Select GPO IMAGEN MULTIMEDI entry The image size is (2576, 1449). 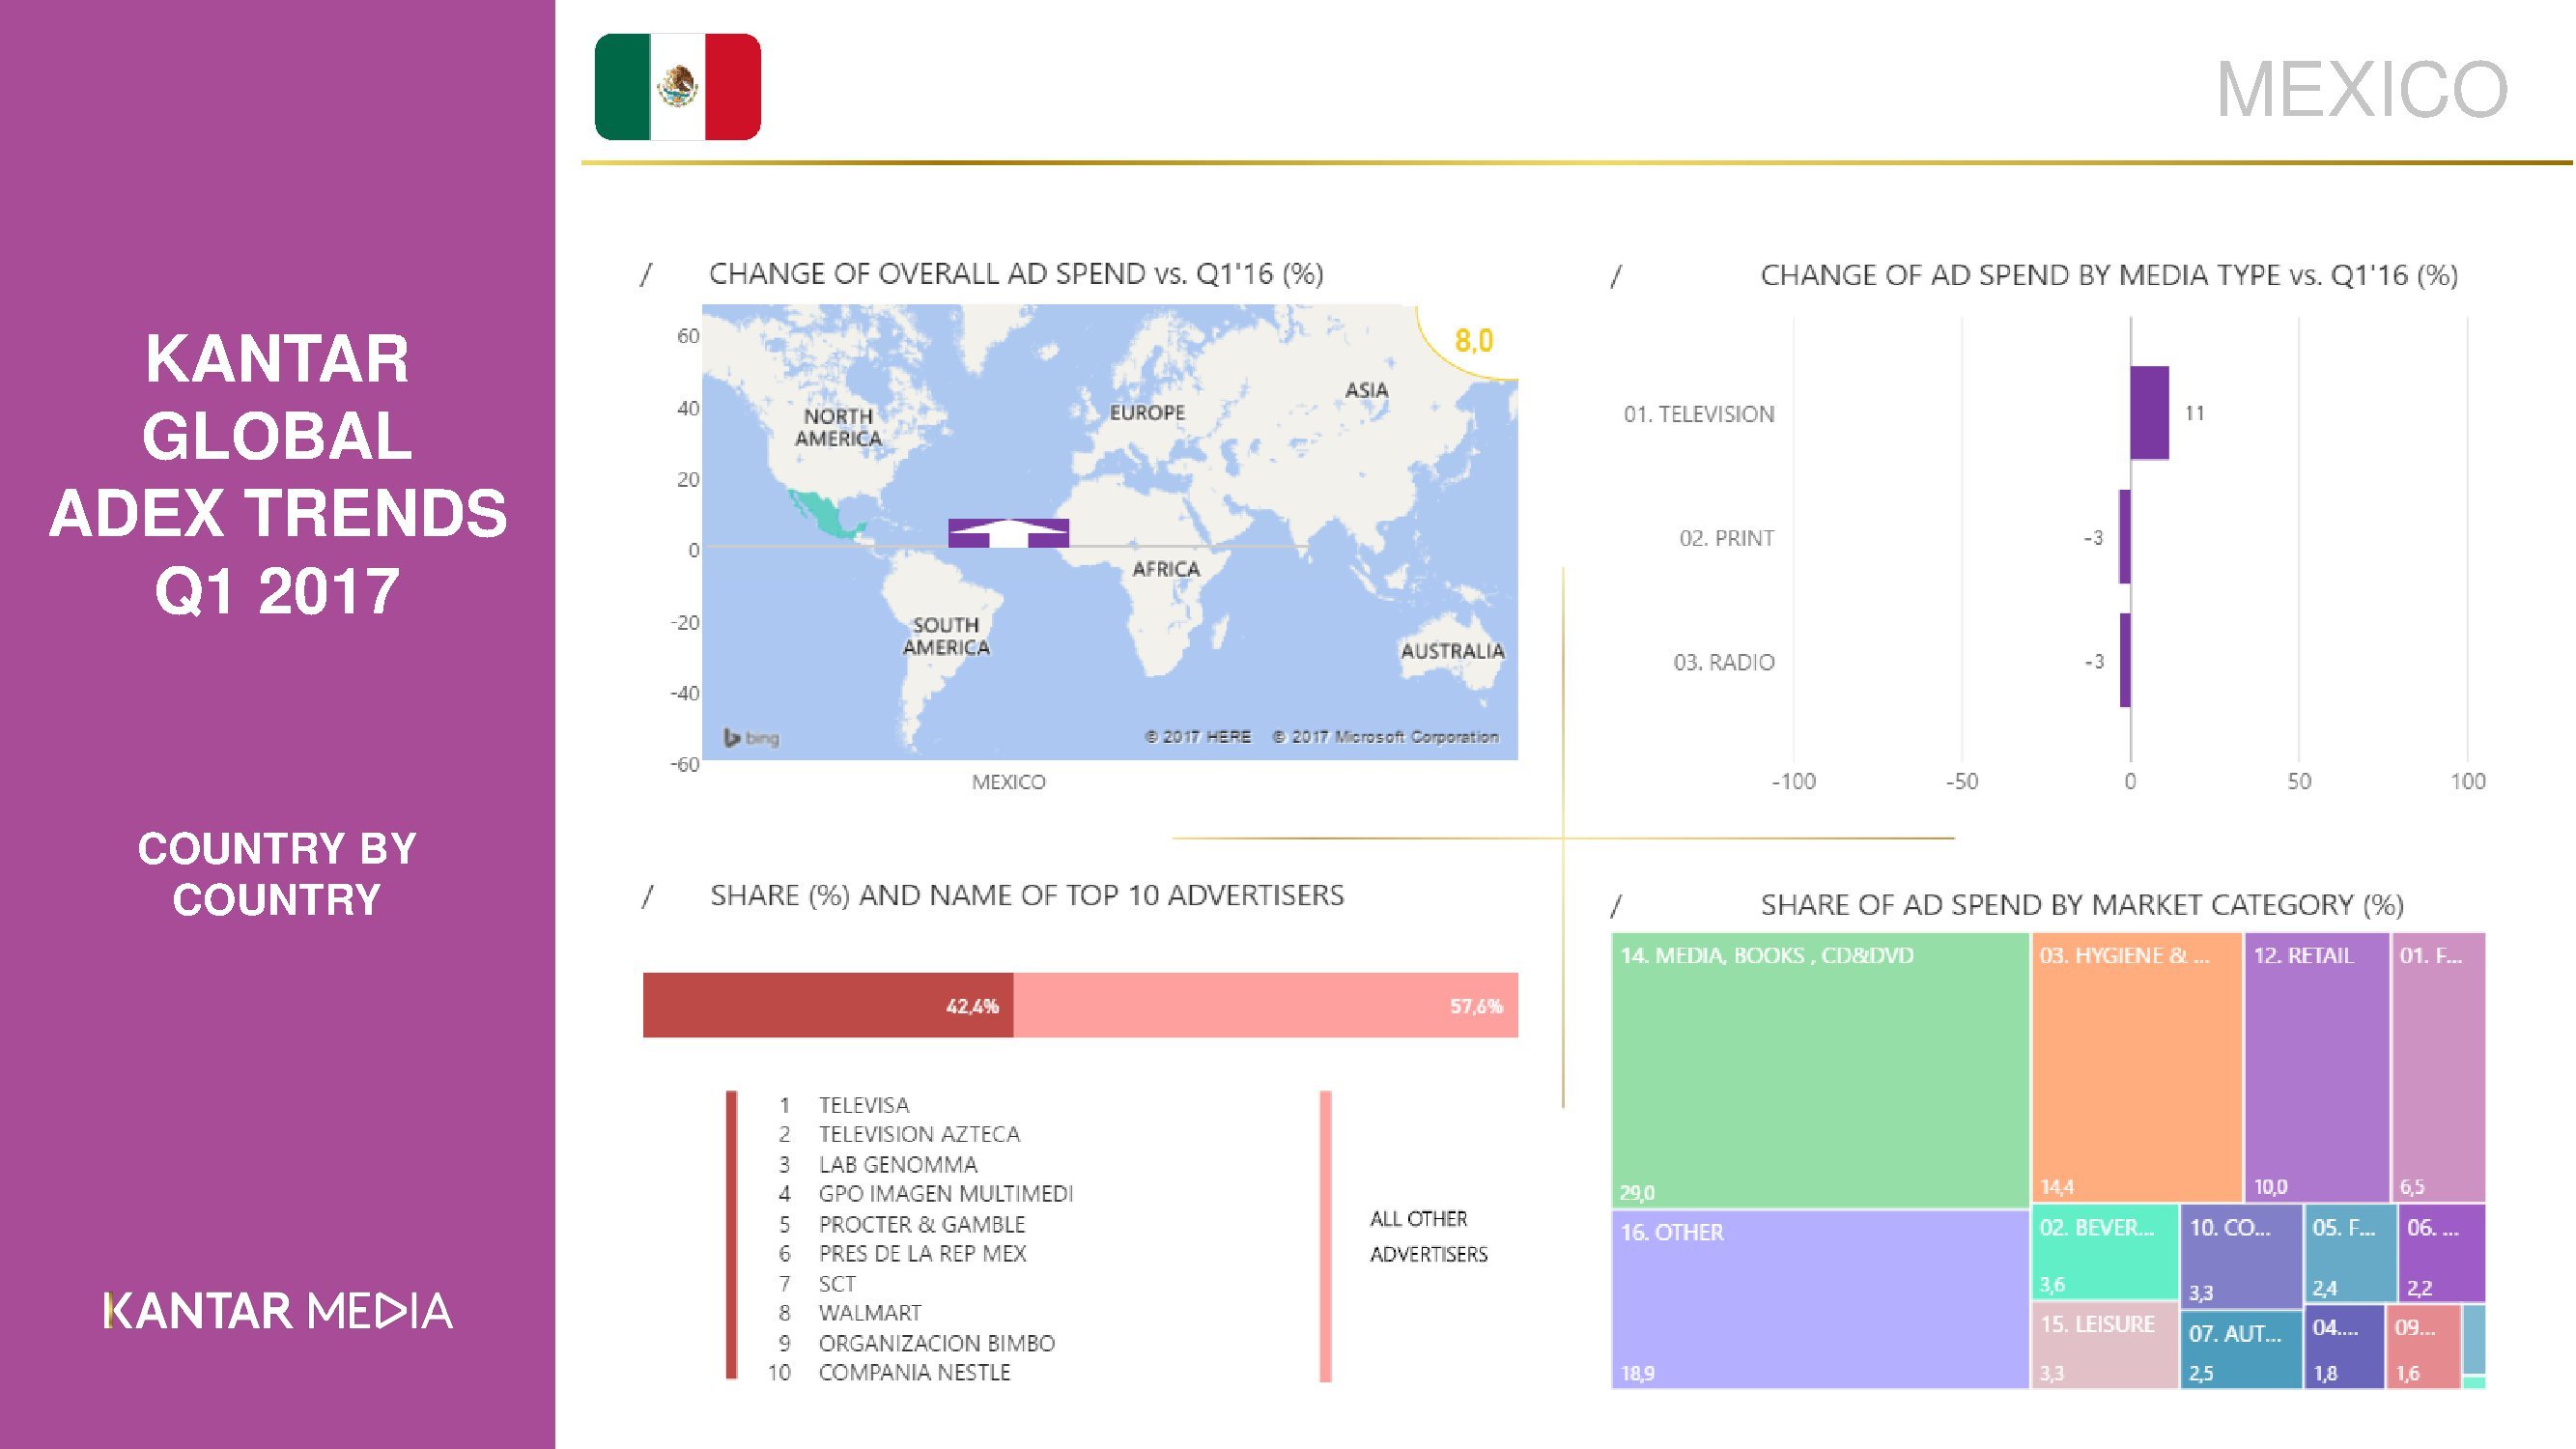[x=946, y=1193]
